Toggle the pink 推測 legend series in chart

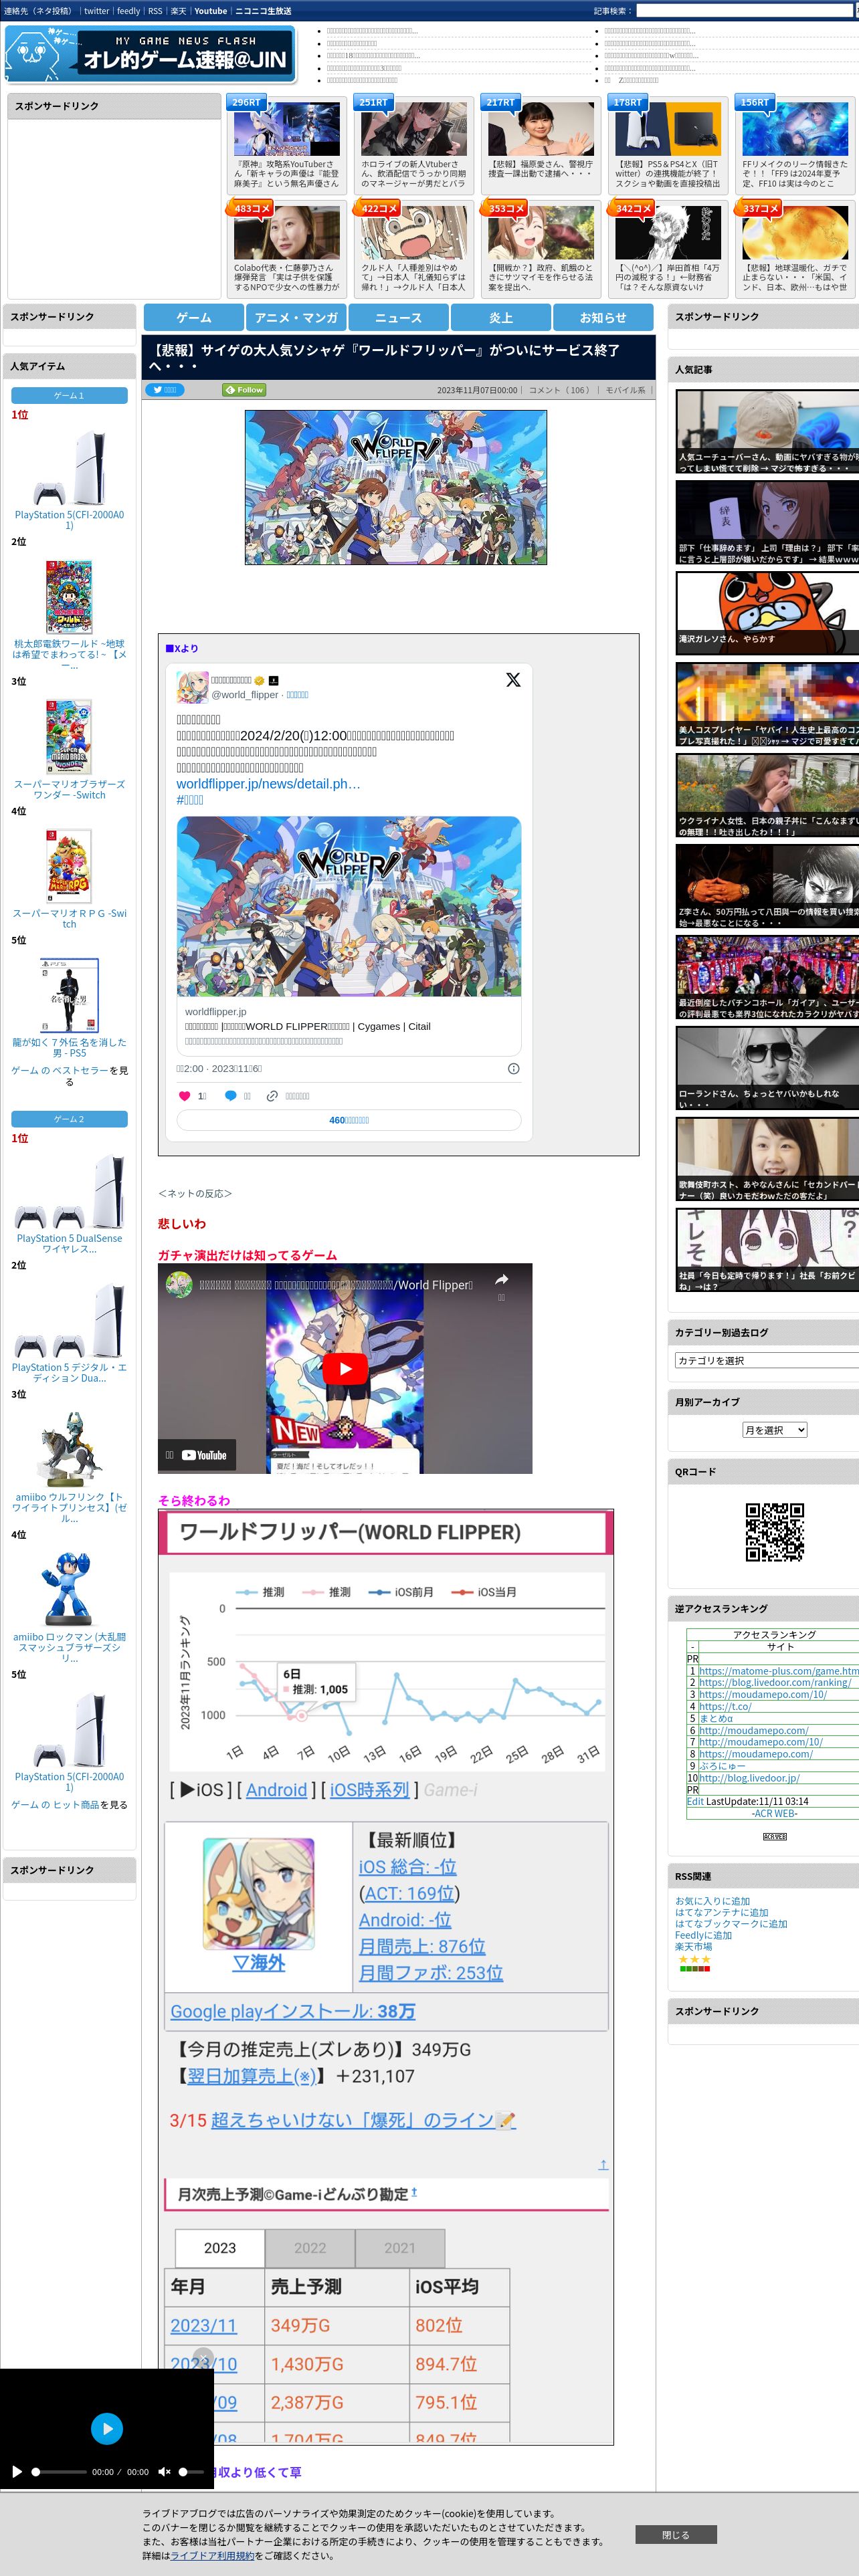[x=327, y=1592]
